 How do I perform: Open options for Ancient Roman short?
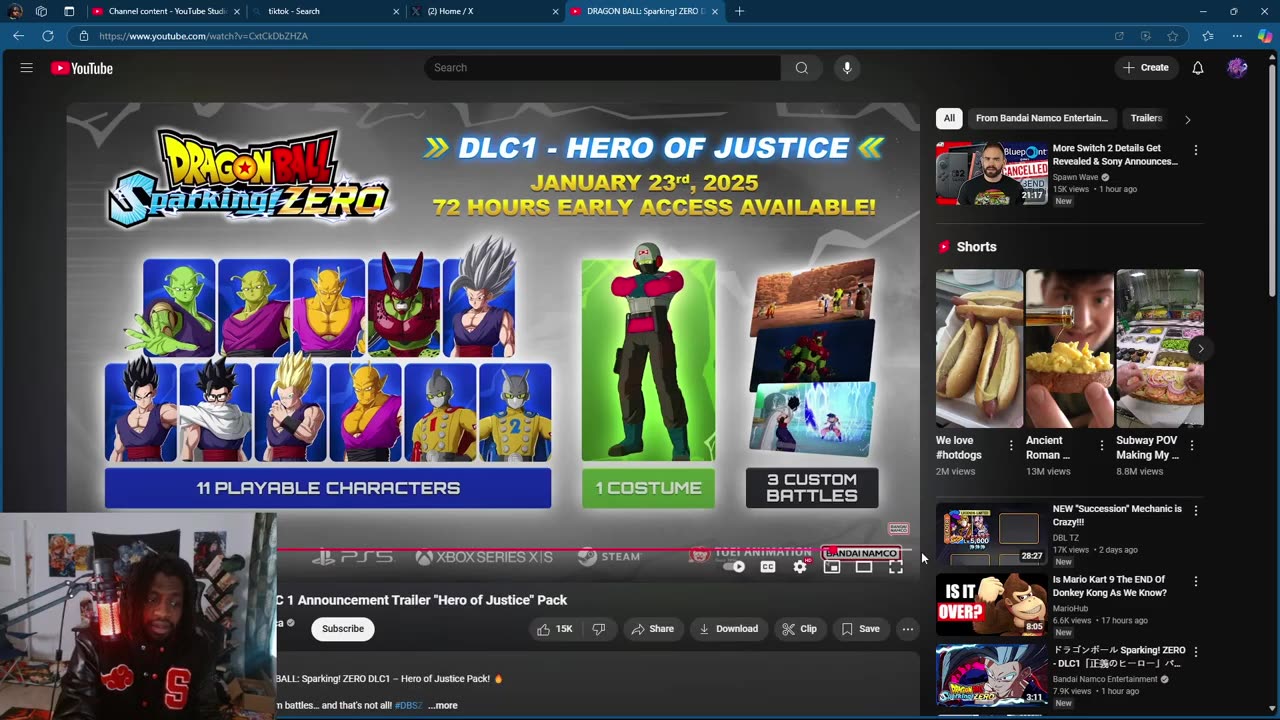(x=1101, y=446)
